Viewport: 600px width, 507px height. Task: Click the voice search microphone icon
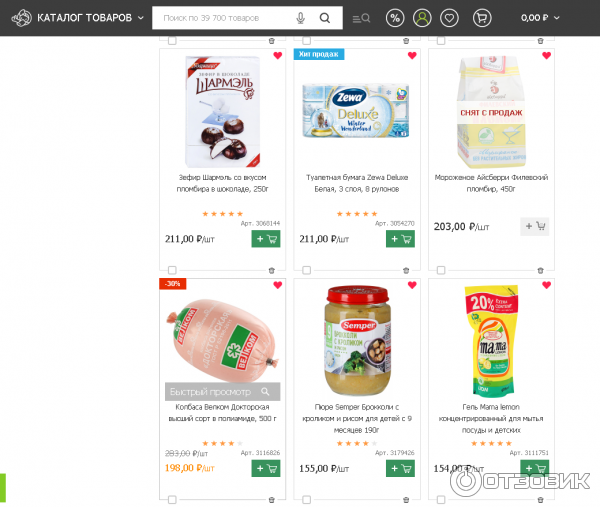pos(301,18)
